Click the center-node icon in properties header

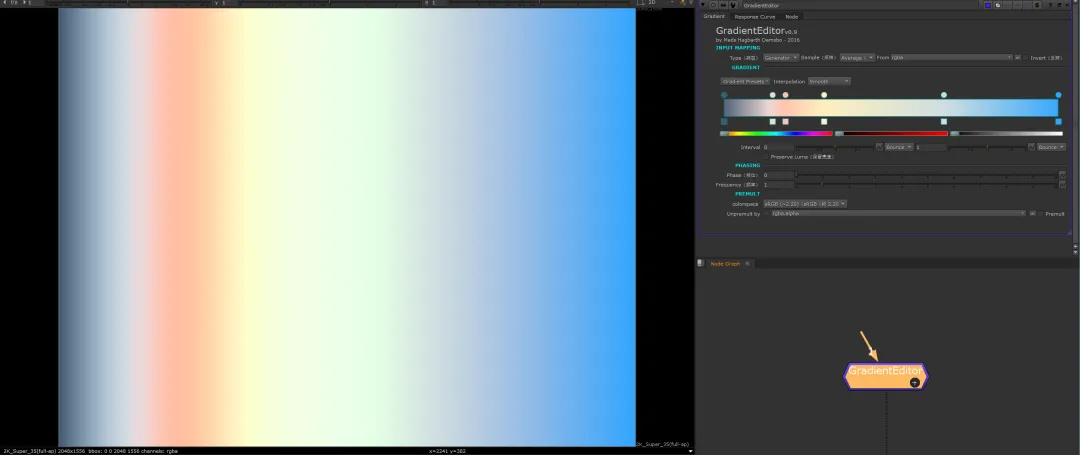[714, 5]
